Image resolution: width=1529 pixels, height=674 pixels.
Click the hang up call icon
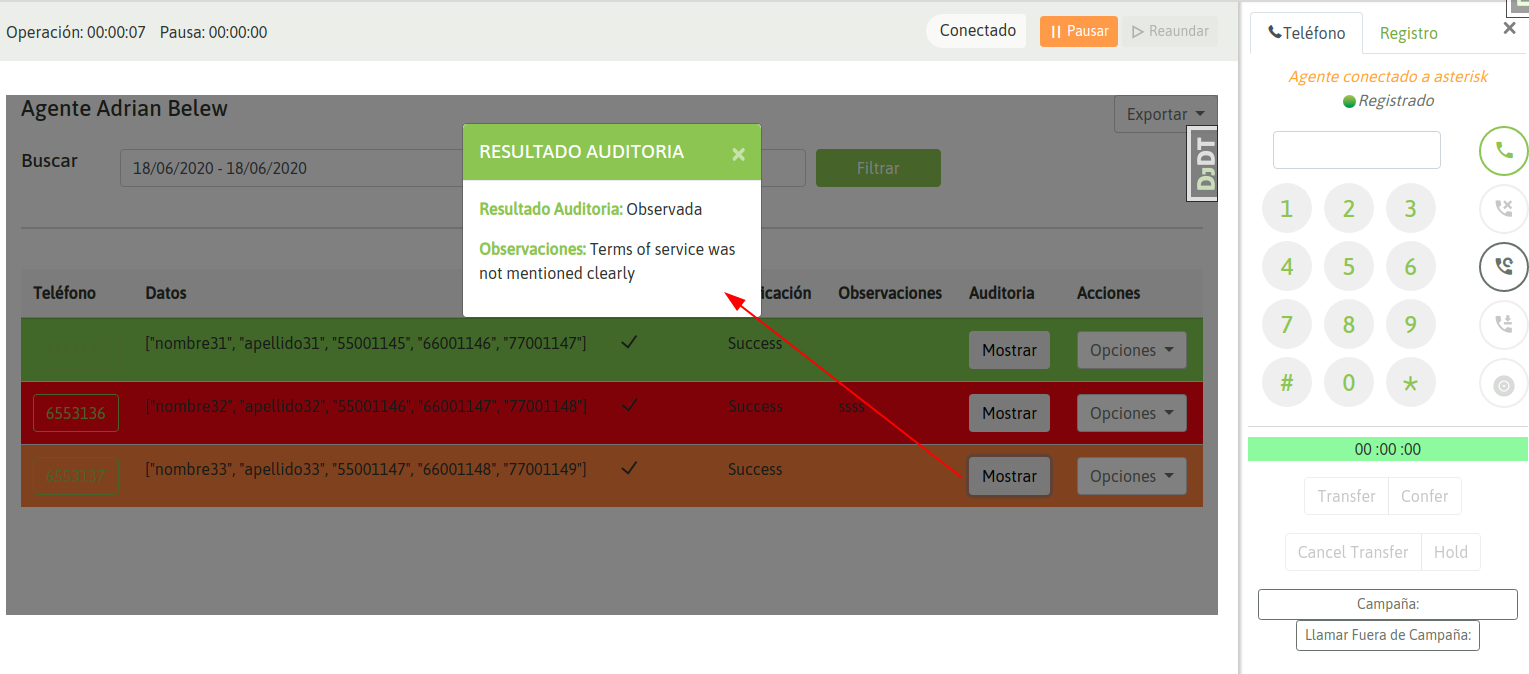pos(1503,209)
